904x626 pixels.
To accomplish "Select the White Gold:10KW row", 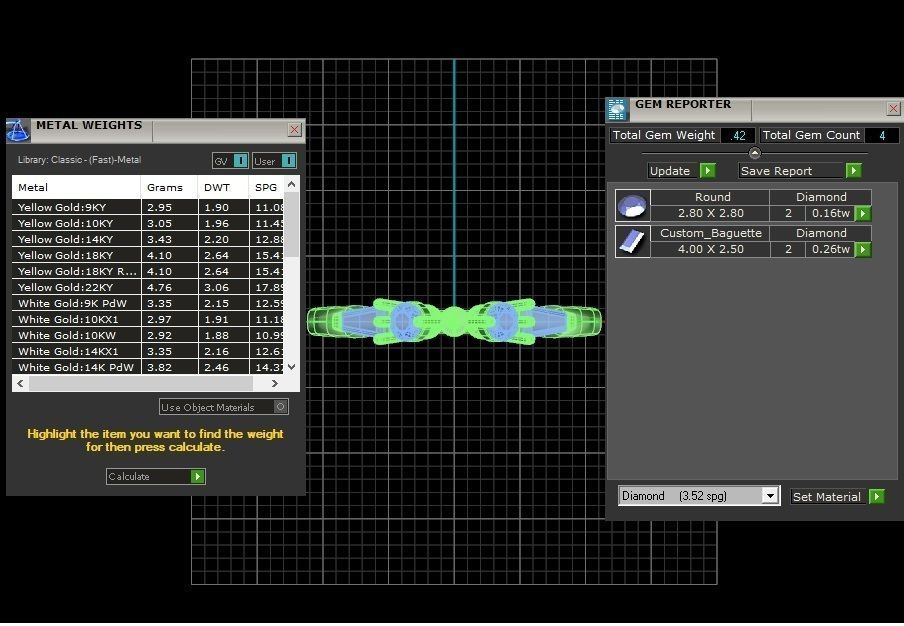I will pos(148,335).
